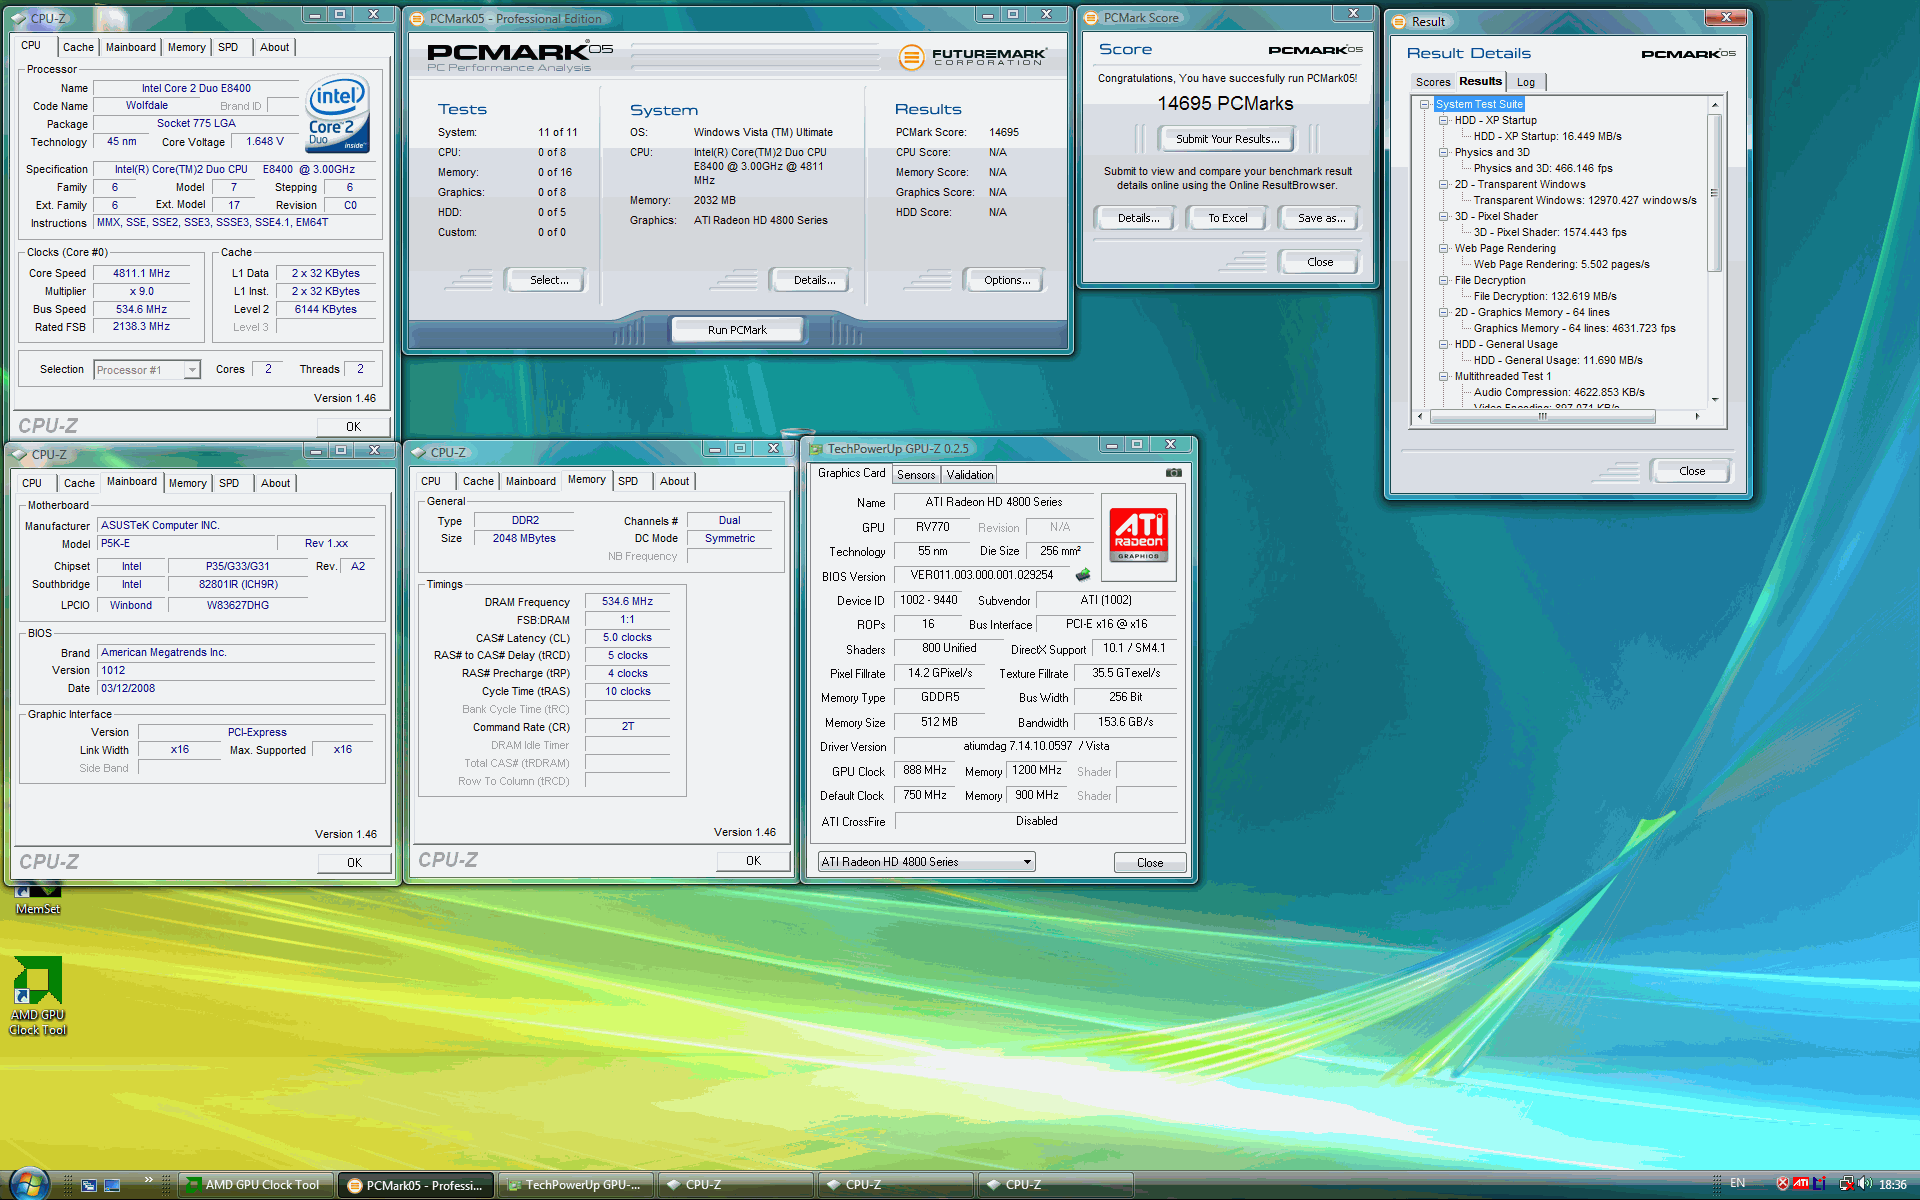Open the AMD GPU Clock Tool desktop shortcut
Screen dimensions: 1920x1200
point(38,997)
